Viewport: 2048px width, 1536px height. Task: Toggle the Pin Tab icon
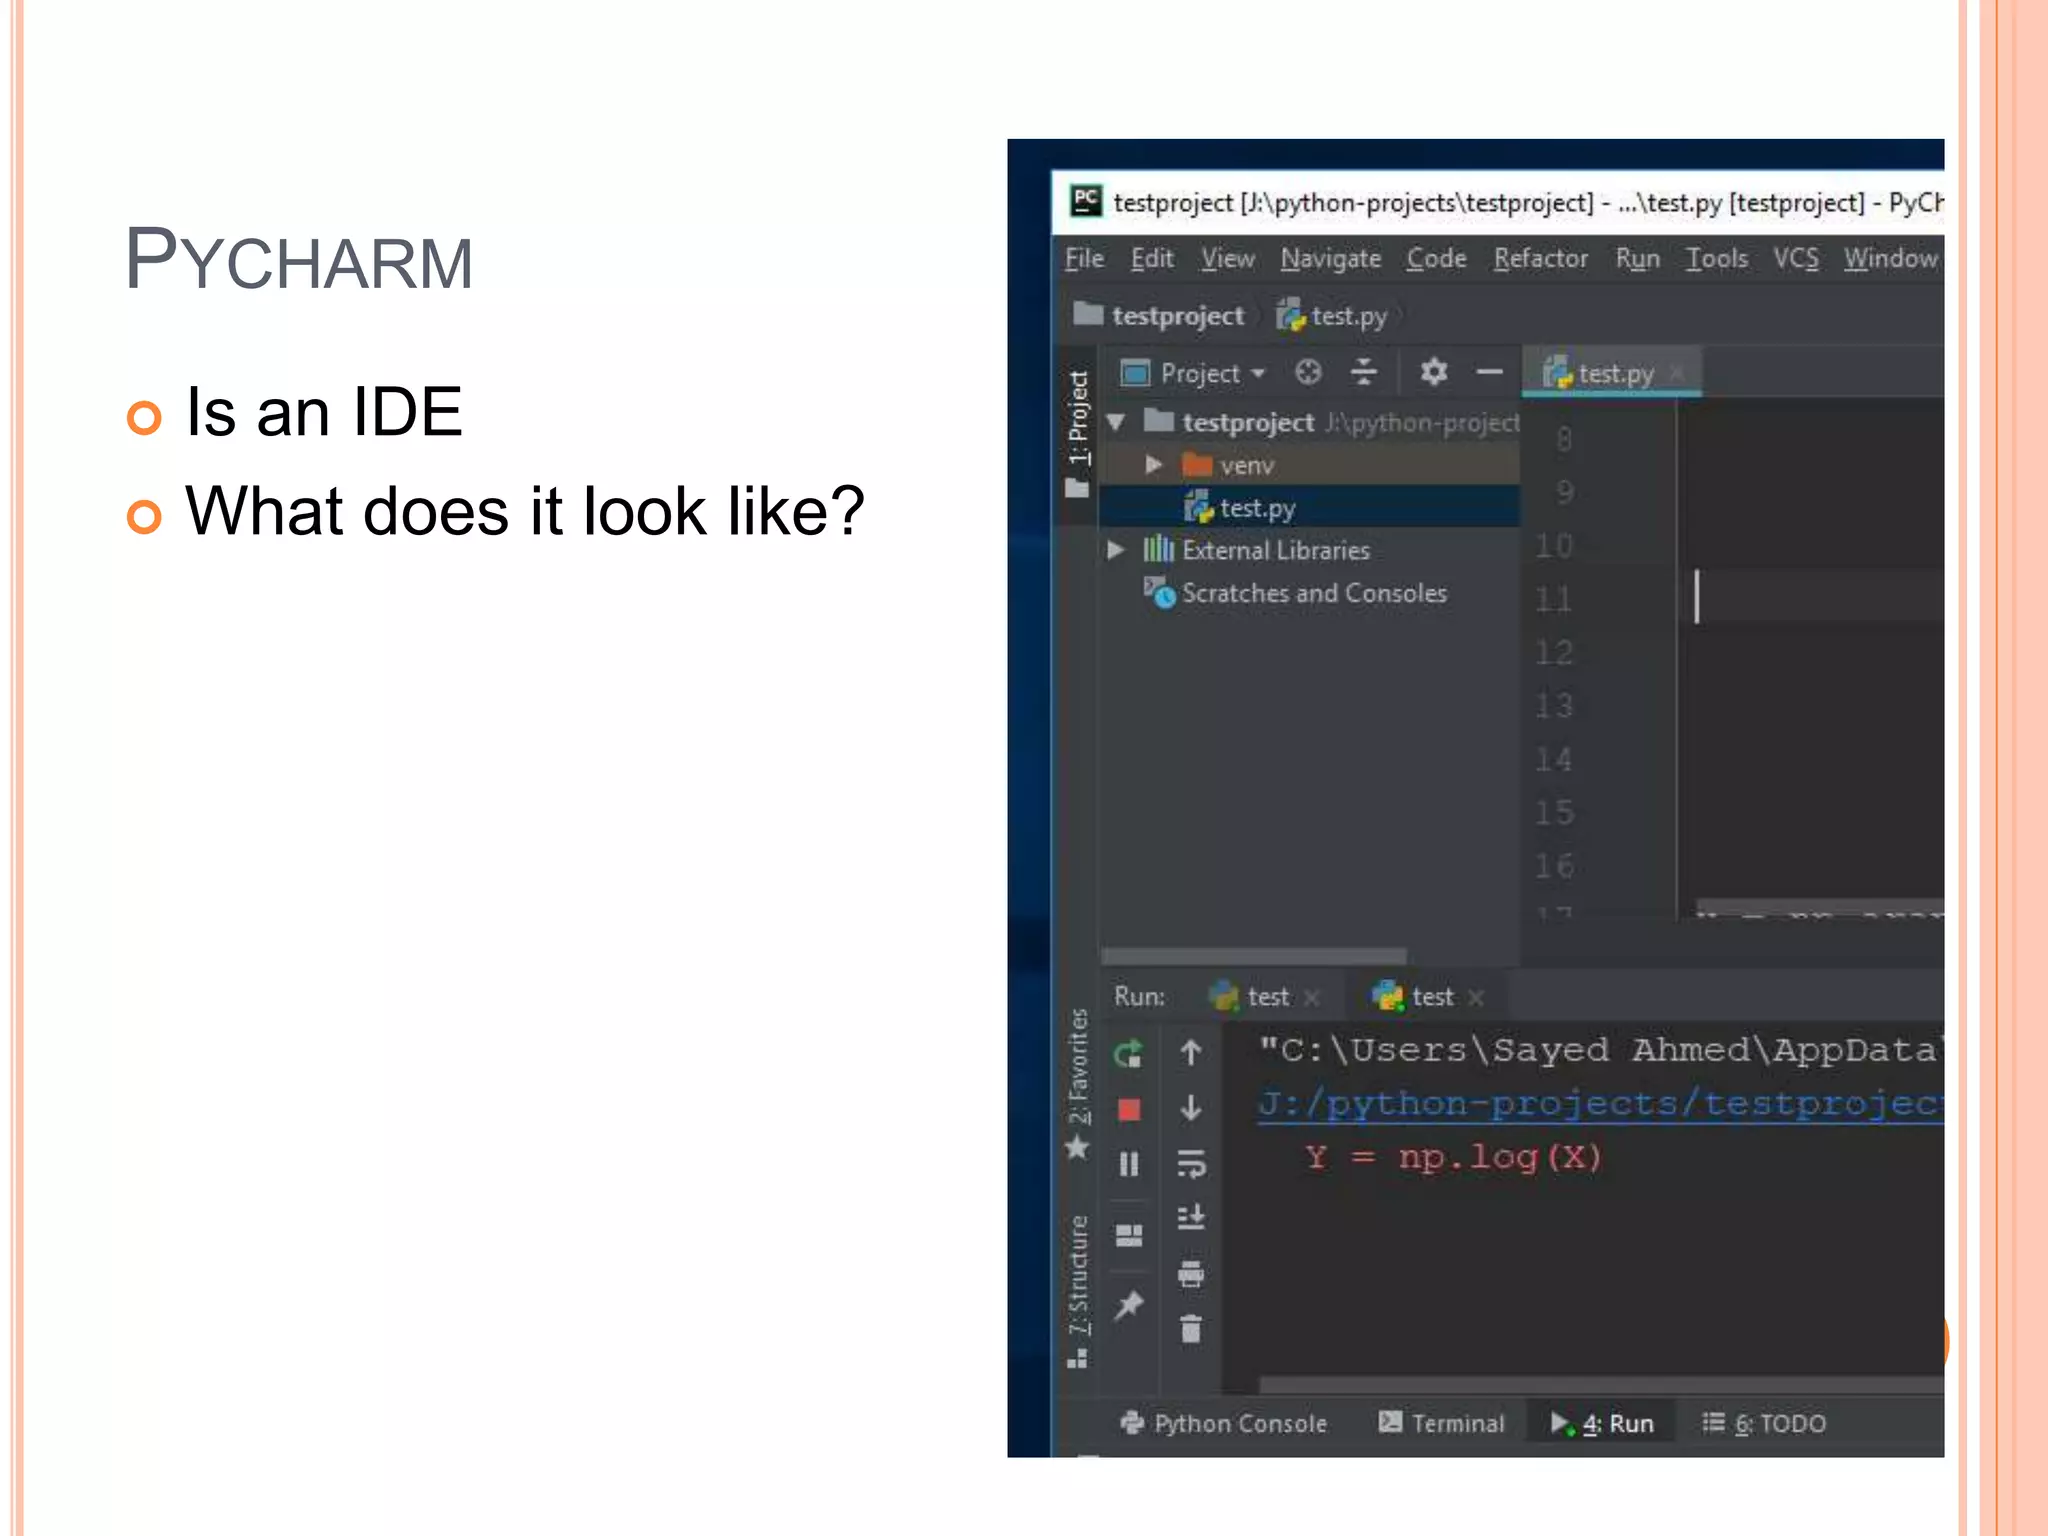(1128, 1304)
